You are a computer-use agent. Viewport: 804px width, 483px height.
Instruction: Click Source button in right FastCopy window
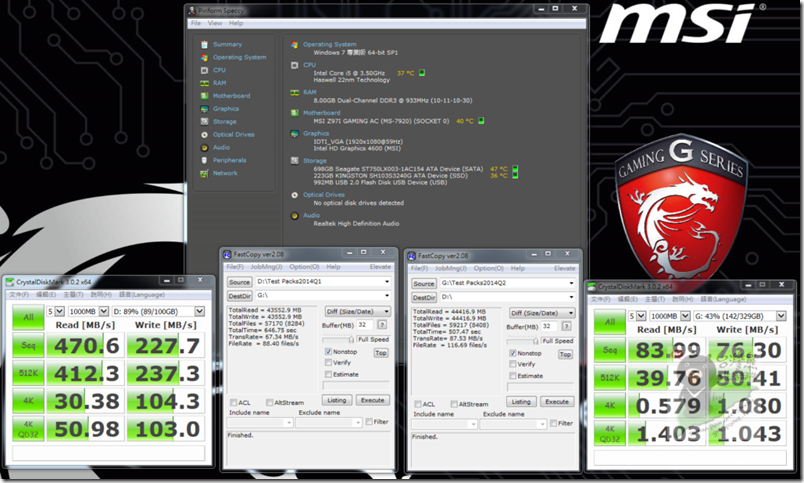coord(424,284)
